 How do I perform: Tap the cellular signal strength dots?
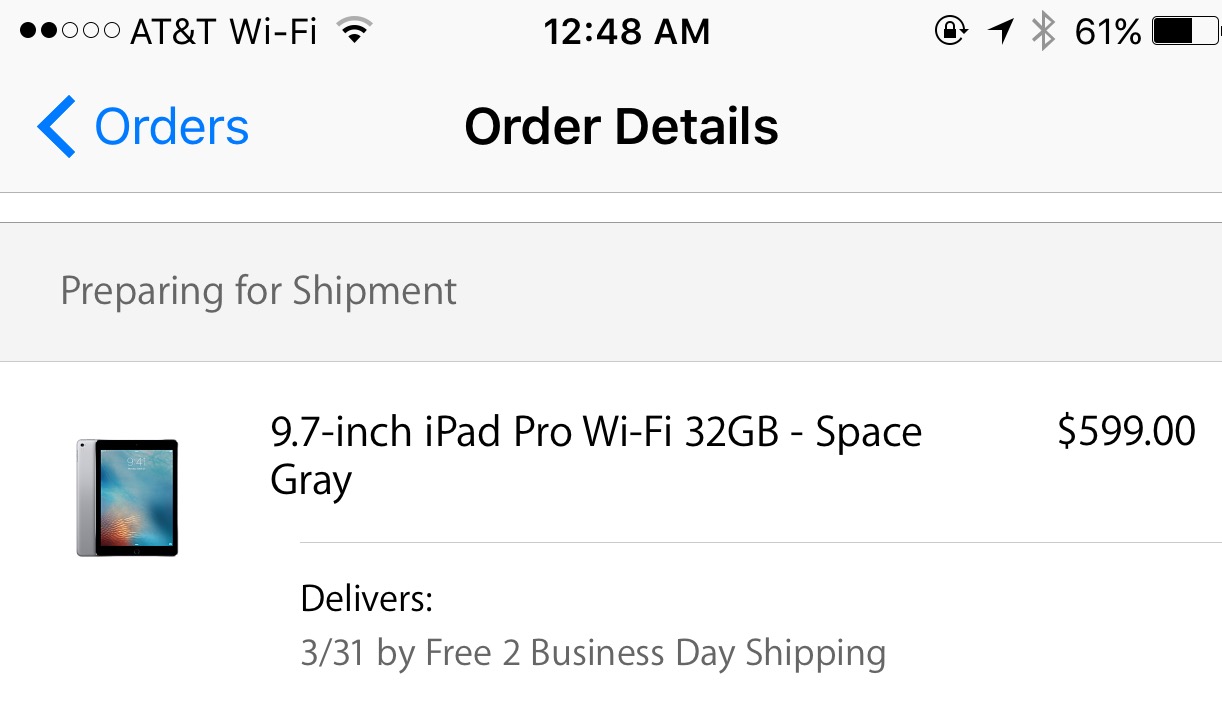click(69, 32)
